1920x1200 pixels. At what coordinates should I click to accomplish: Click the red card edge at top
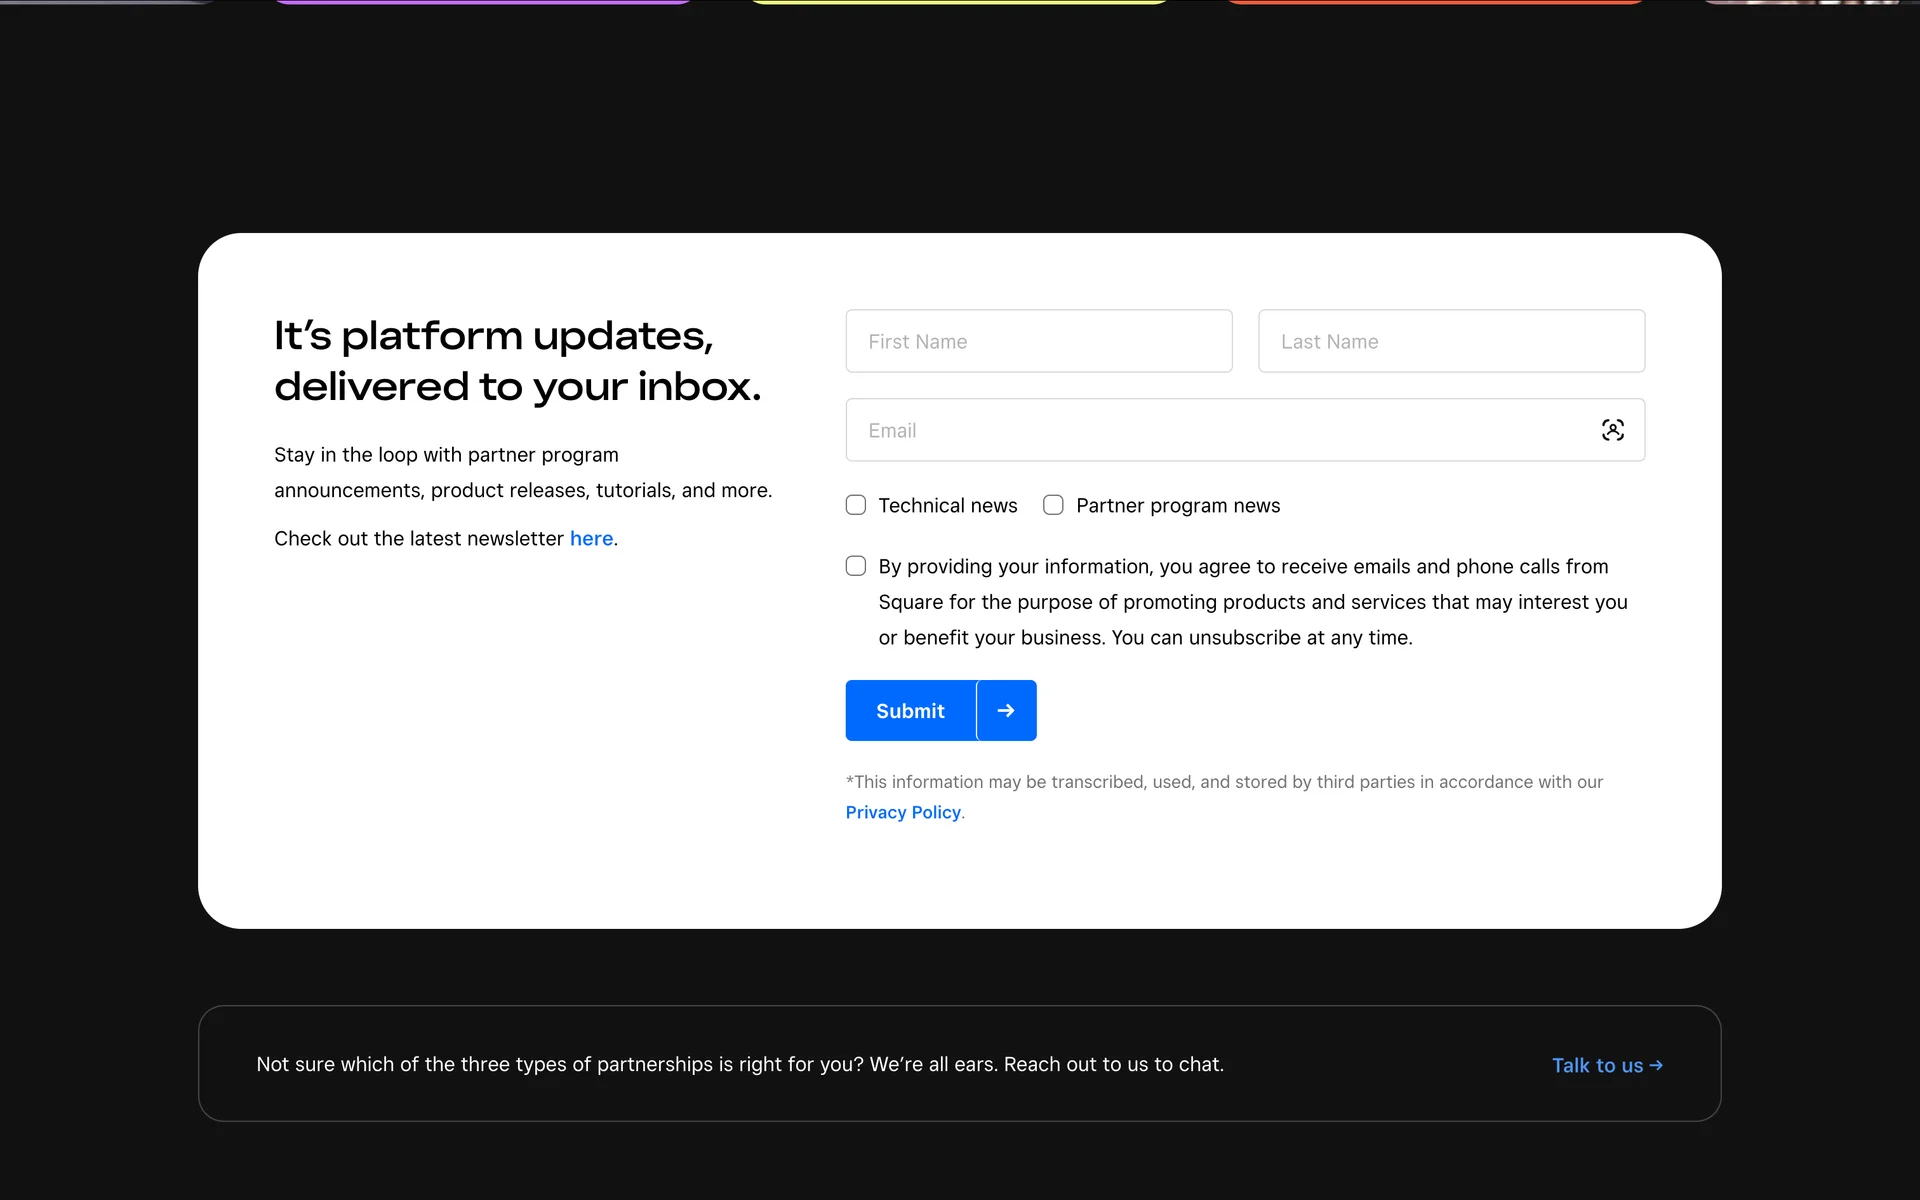pyautogui.click(x=1435, y=2)
